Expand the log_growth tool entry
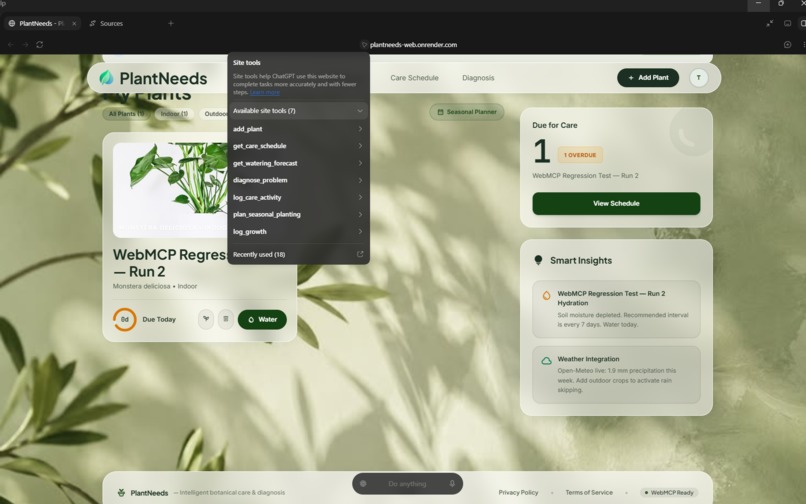 point(298,231)
